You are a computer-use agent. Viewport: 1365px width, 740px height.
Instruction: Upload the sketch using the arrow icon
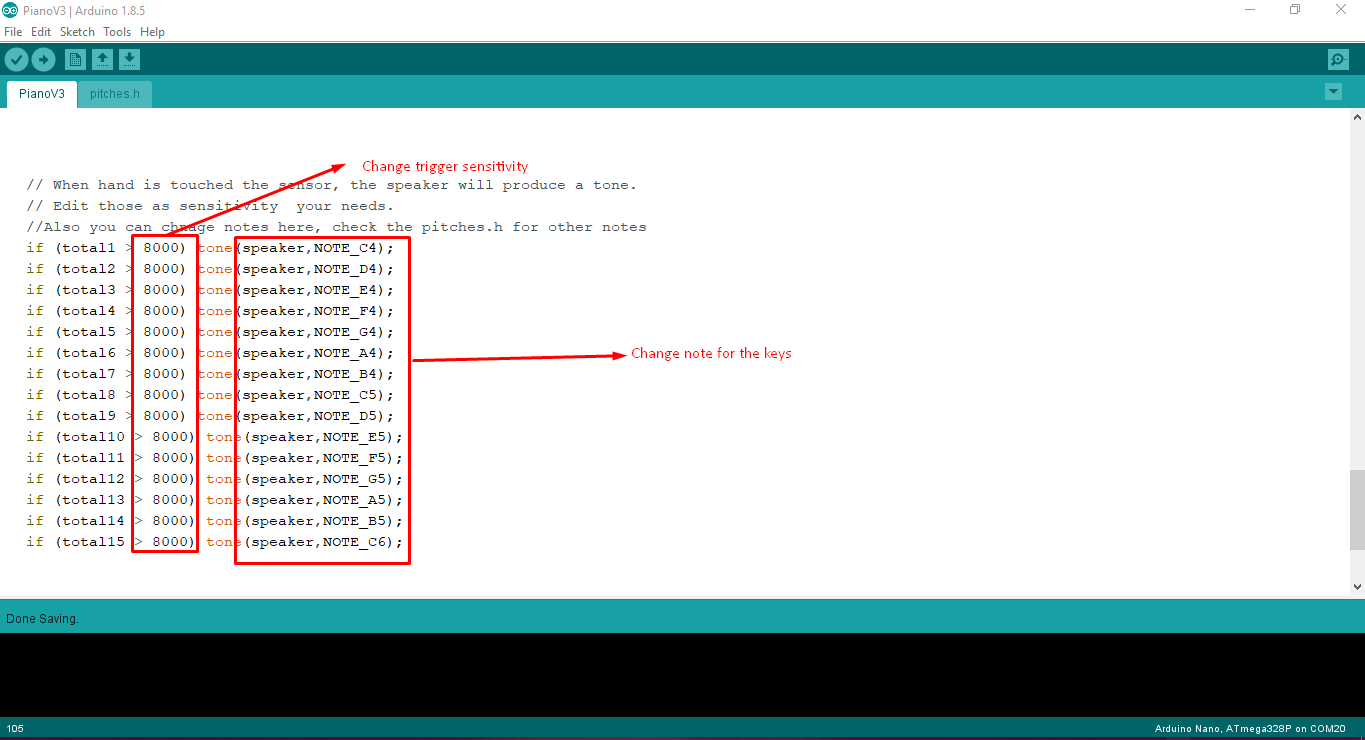tap(43, 60)
